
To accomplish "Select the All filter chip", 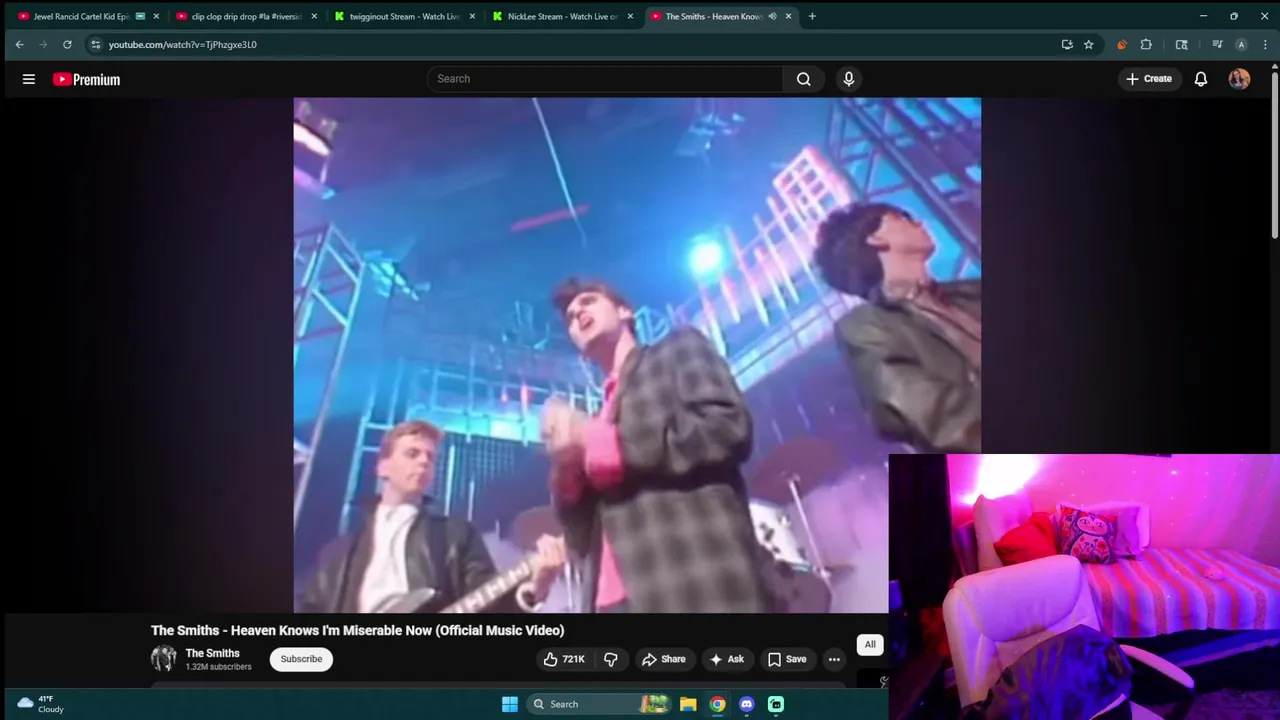I will [870, 645].
